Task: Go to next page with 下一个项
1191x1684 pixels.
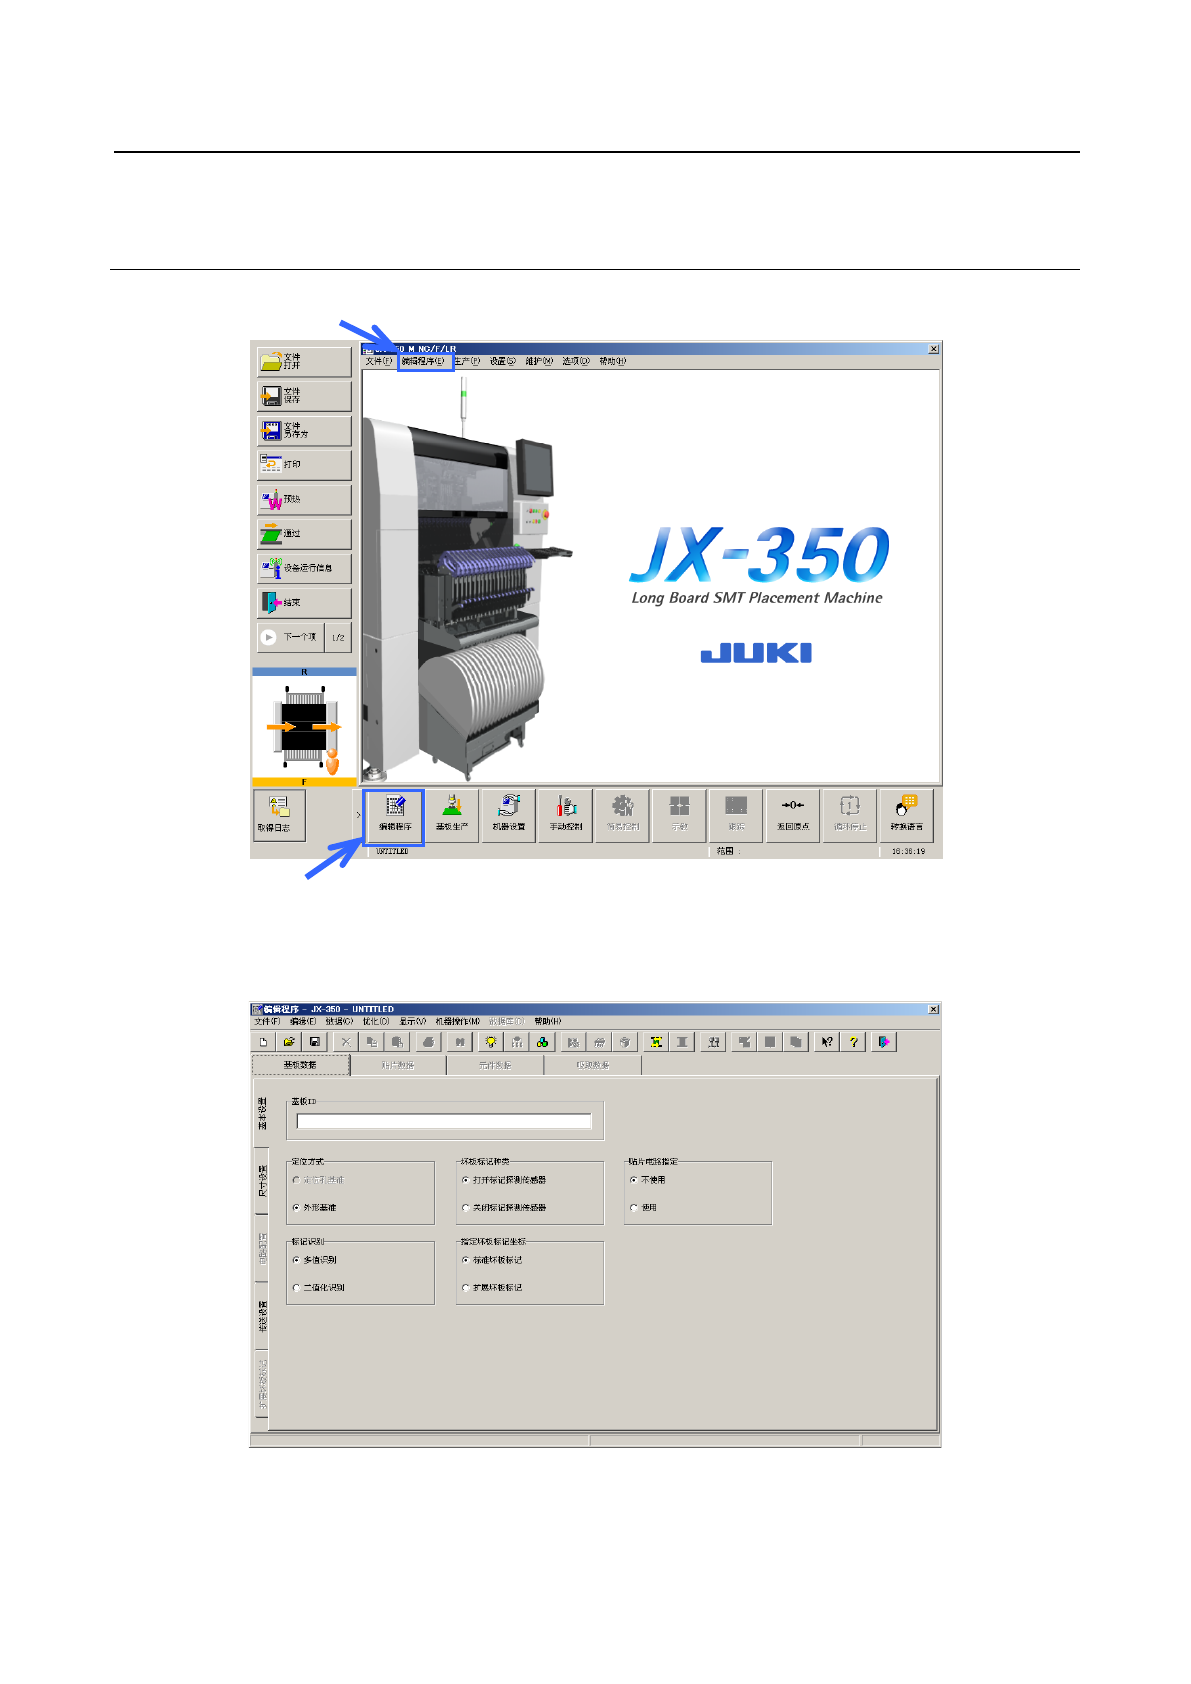Action: 290,637
